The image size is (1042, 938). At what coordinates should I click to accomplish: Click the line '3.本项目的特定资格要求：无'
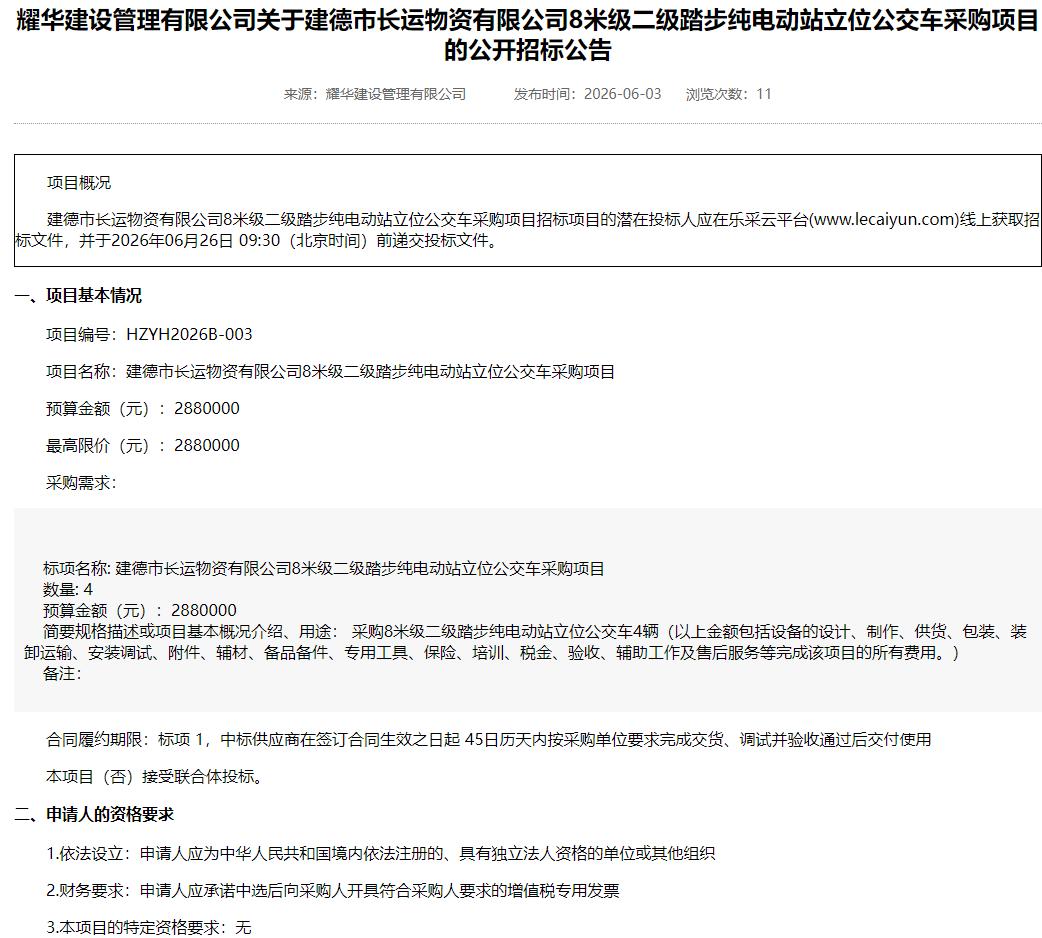[149, 927]
